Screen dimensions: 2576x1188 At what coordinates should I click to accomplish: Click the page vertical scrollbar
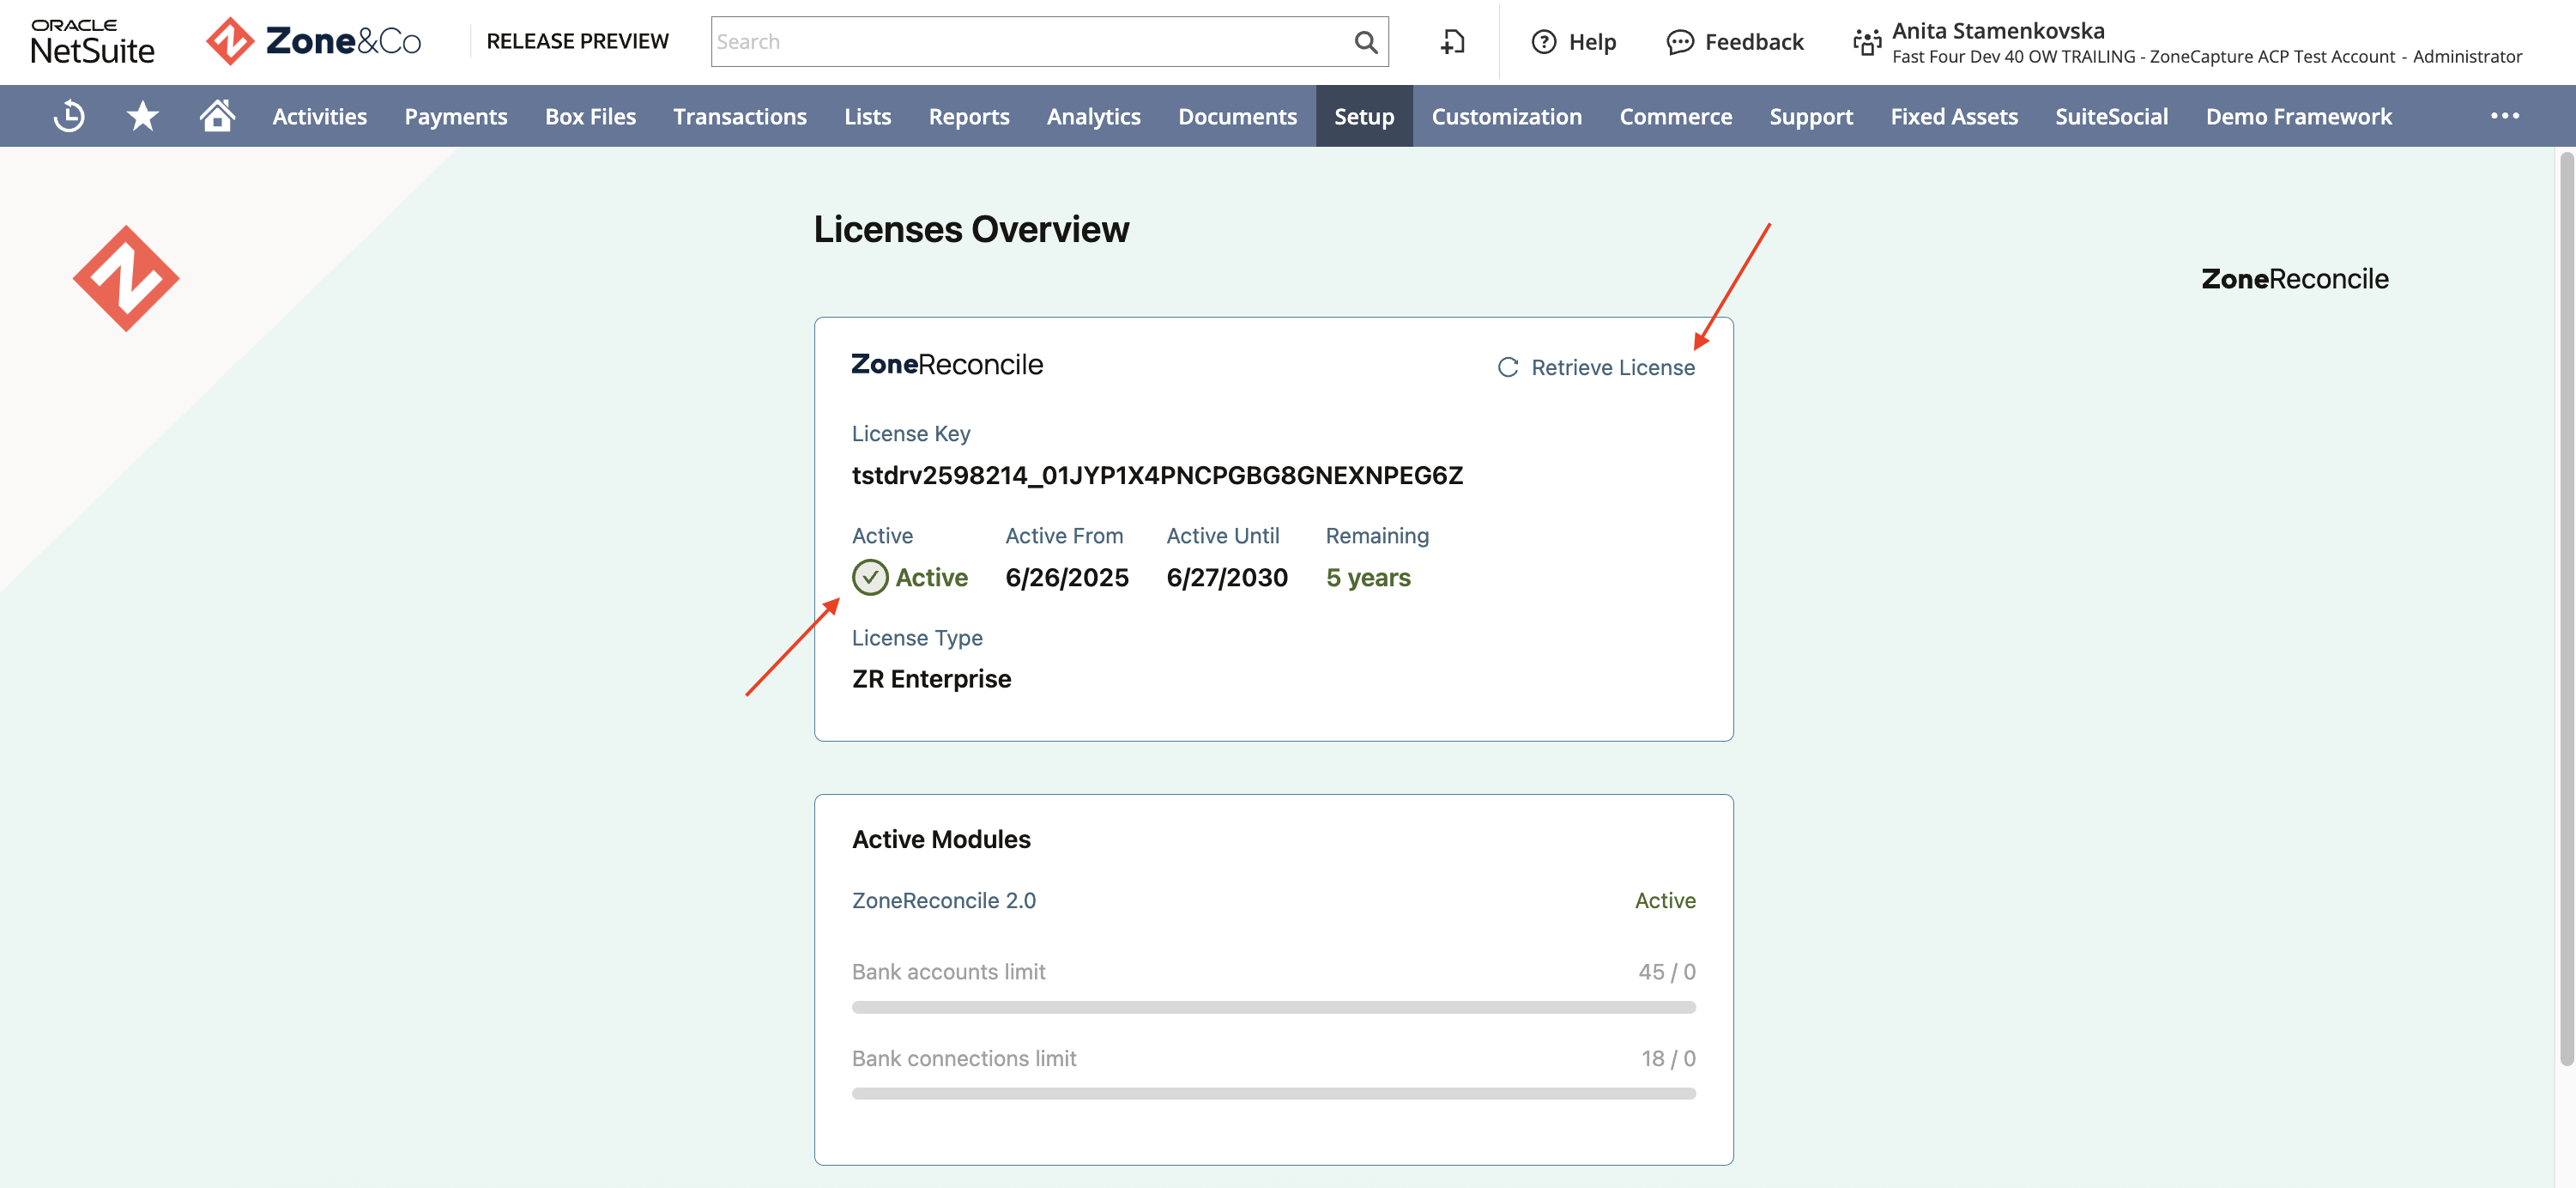(2566, 609)
